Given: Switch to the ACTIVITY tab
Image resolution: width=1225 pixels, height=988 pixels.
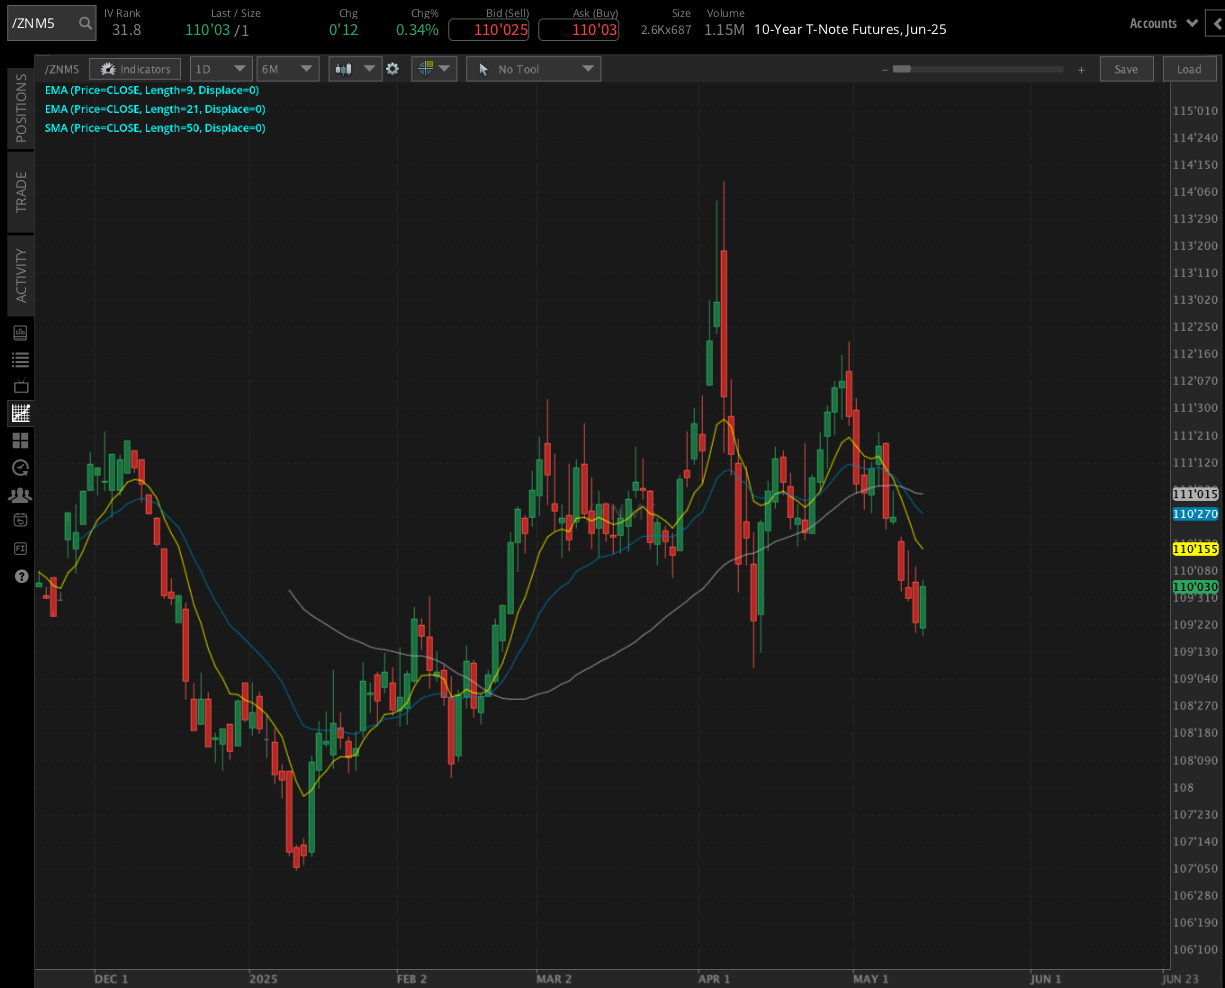Looking at the screenshot, I should click(20, 276).
